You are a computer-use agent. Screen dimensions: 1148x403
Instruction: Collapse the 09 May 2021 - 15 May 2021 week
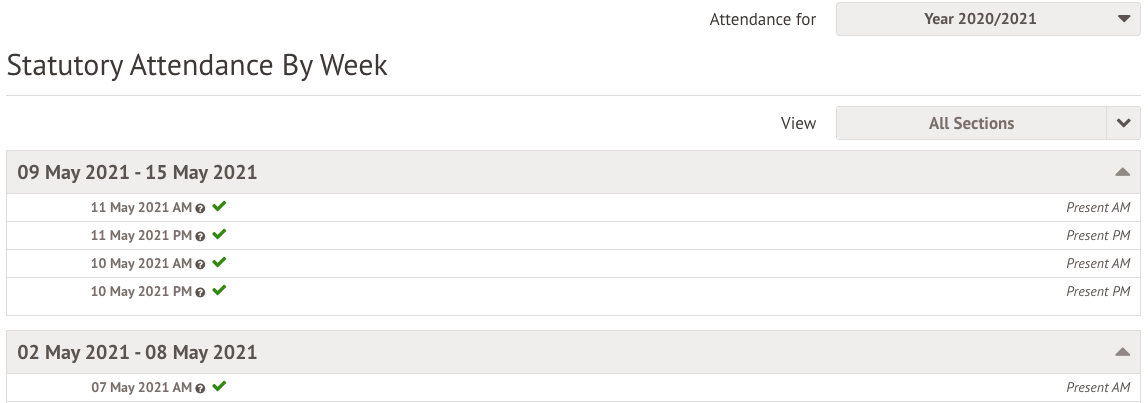click(1122, 172)
